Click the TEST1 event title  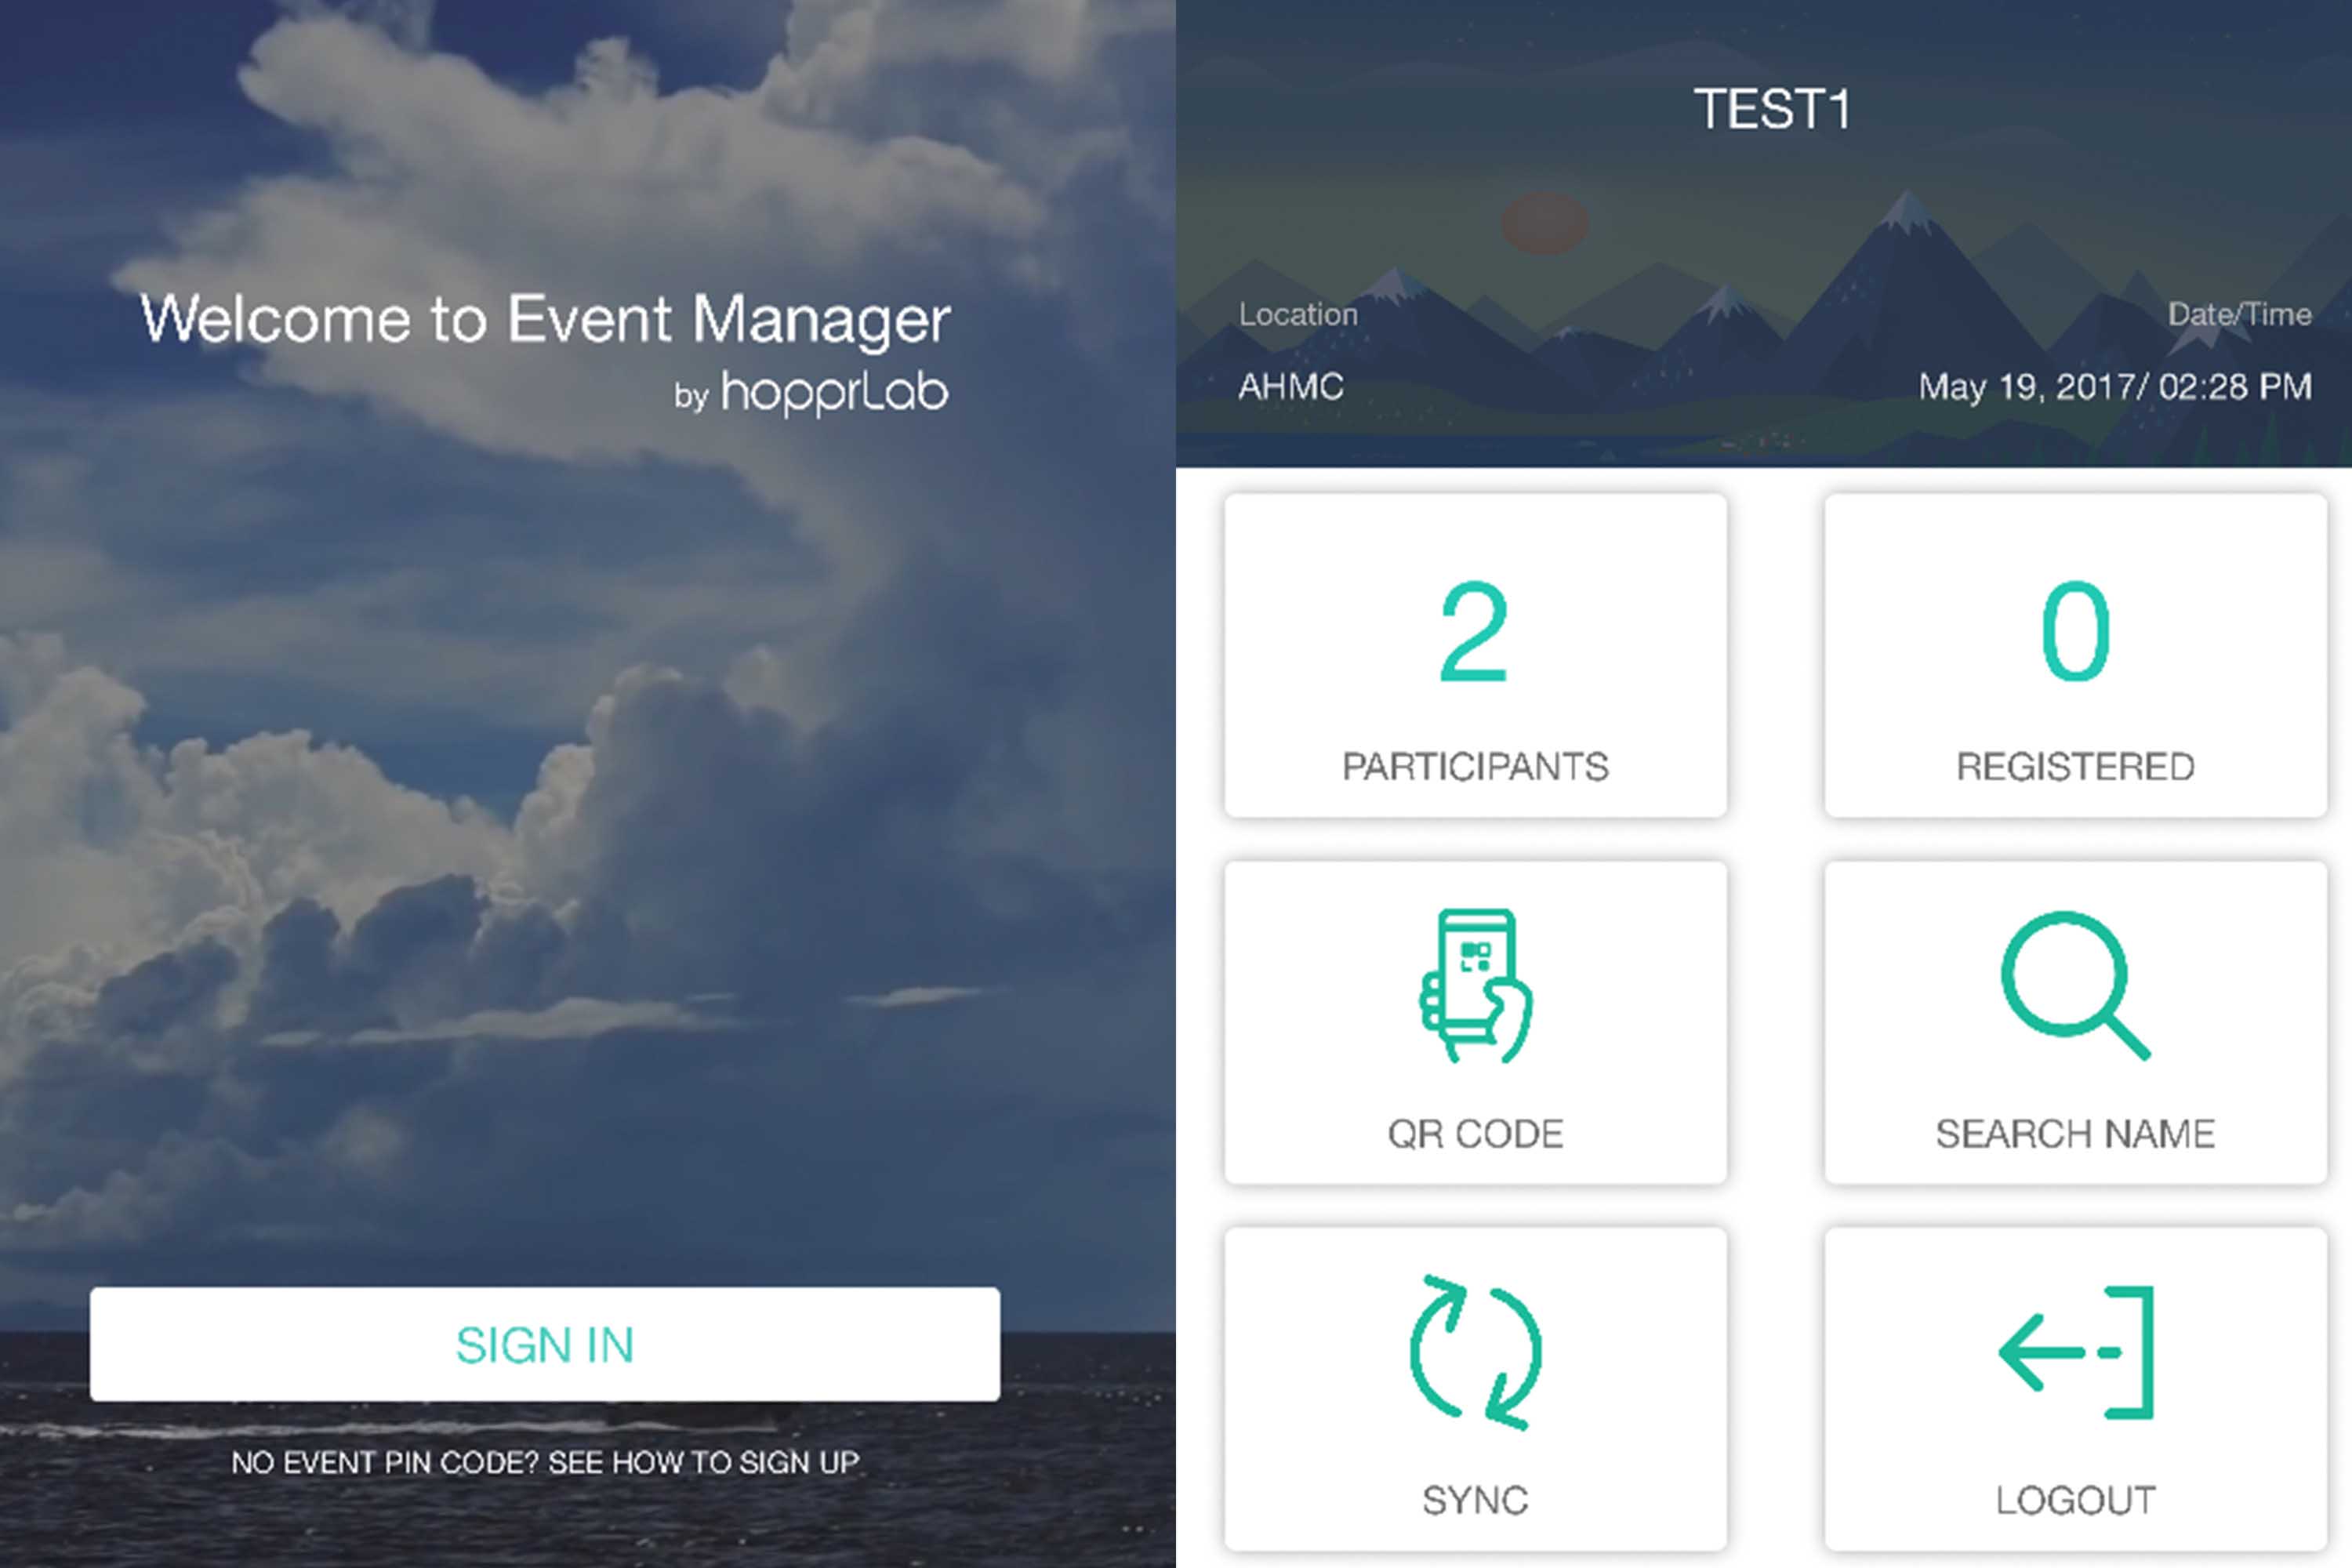[1771, 109]
